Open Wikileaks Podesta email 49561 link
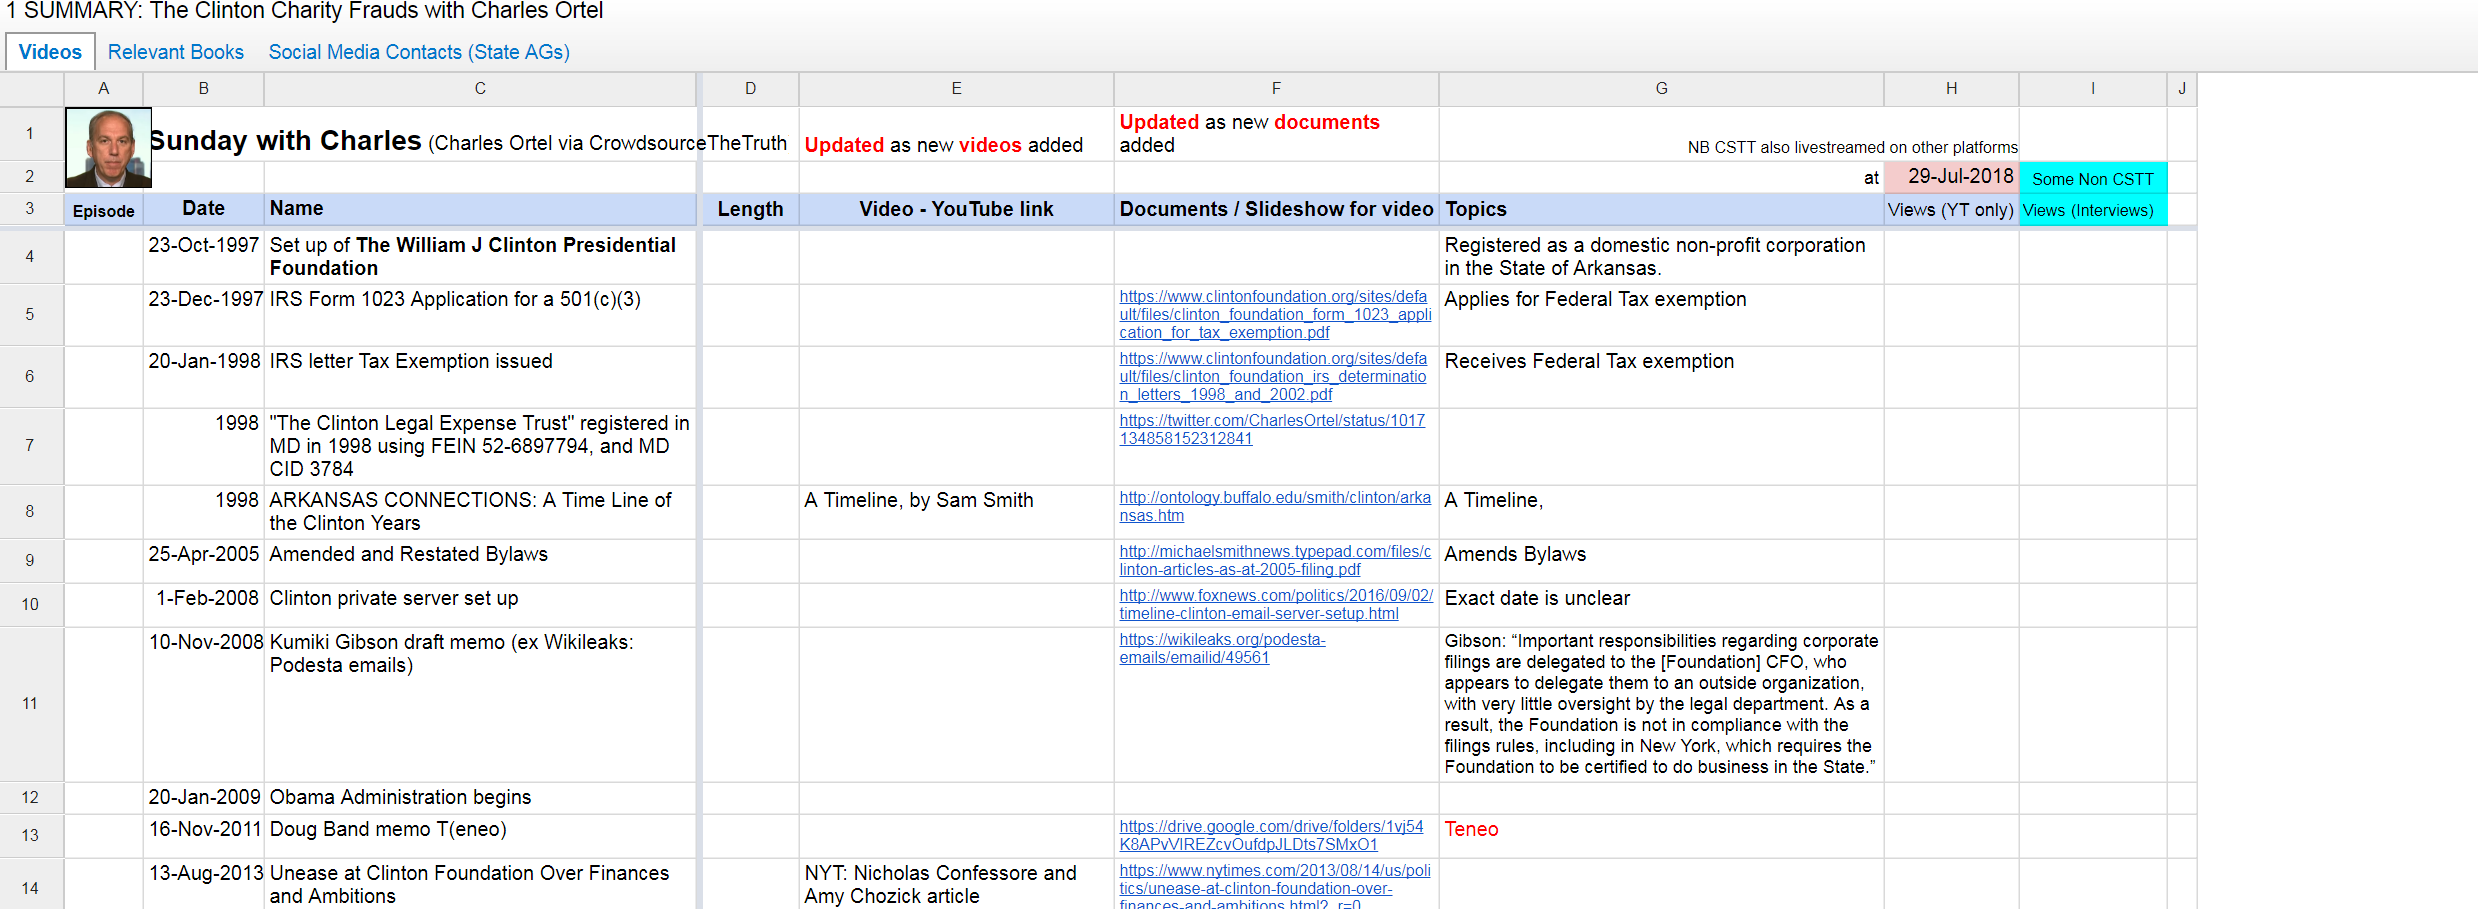2478x909 pixels. click(1222, 649)
